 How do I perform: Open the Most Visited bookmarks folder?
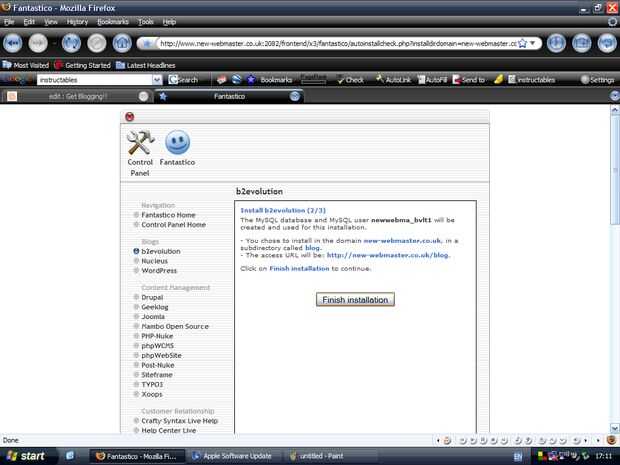pyautogui.click(x=26, y=65)
